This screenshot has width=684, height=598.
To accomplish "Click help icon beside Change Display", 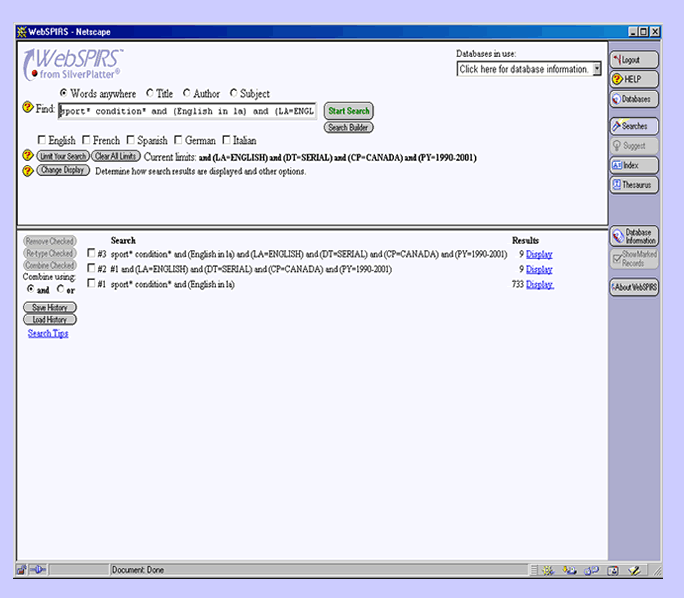I will click(x=28, y=171).
